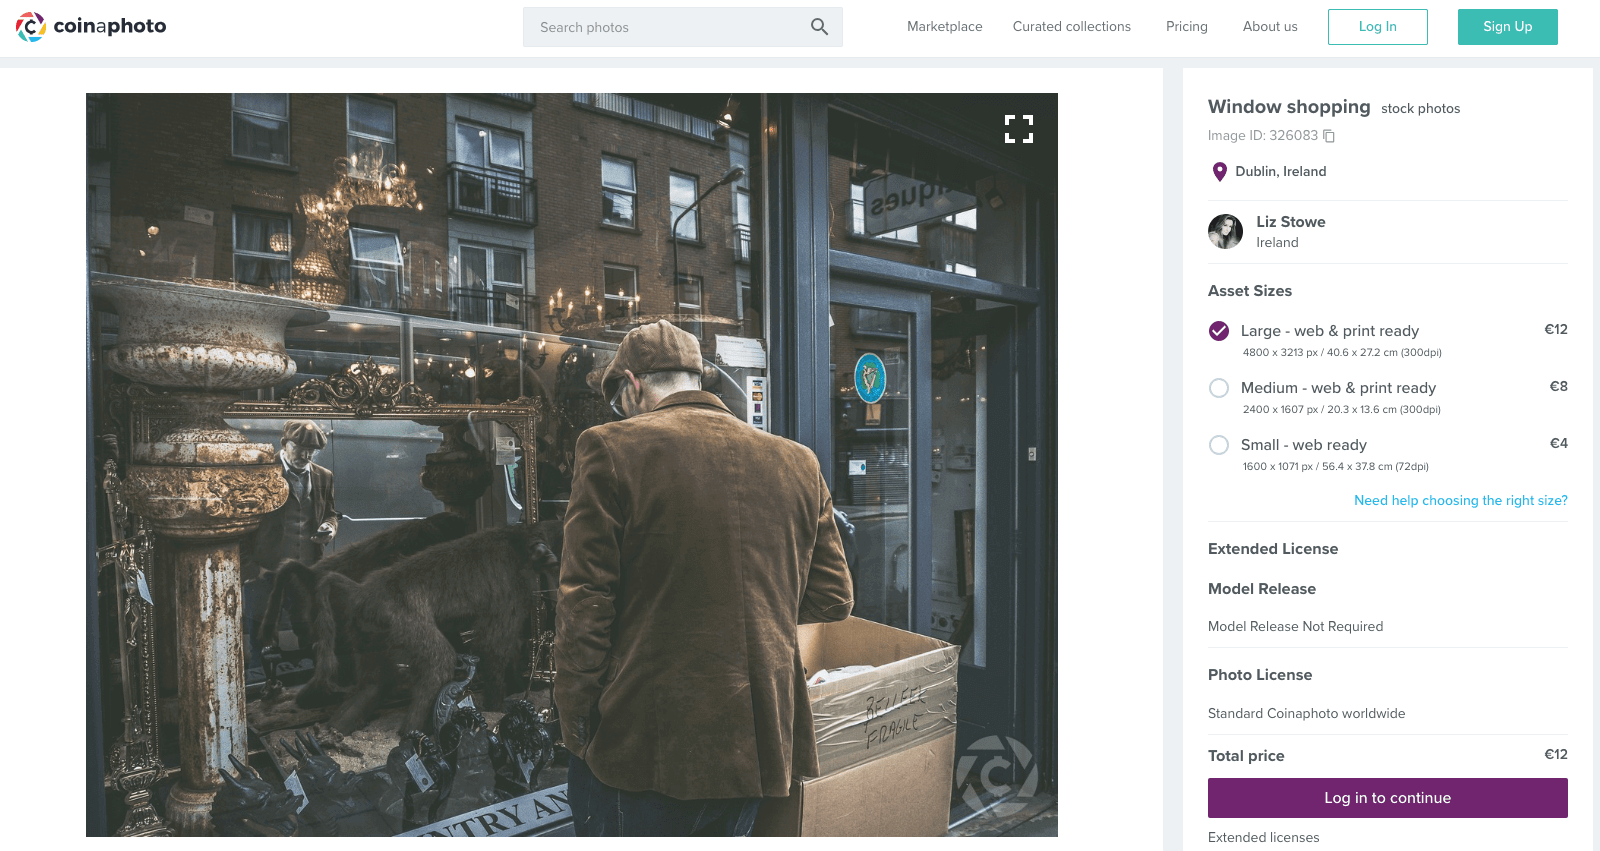This screenshot has height=851, width=1600.
Task: Click the Dublin location pin icon
Action: pyautogui.click(x=1219, y=172)
